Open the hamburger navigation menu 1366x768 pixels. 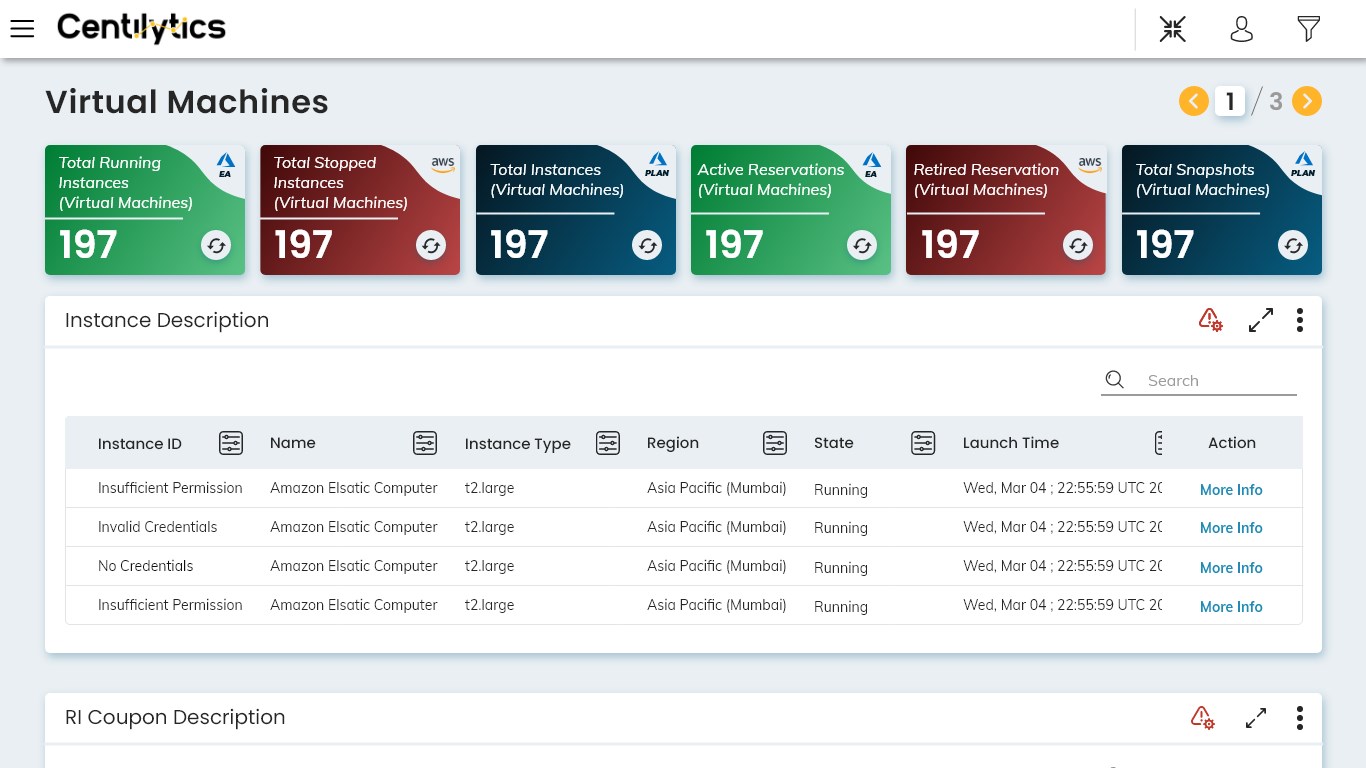(x=22, y=29)
